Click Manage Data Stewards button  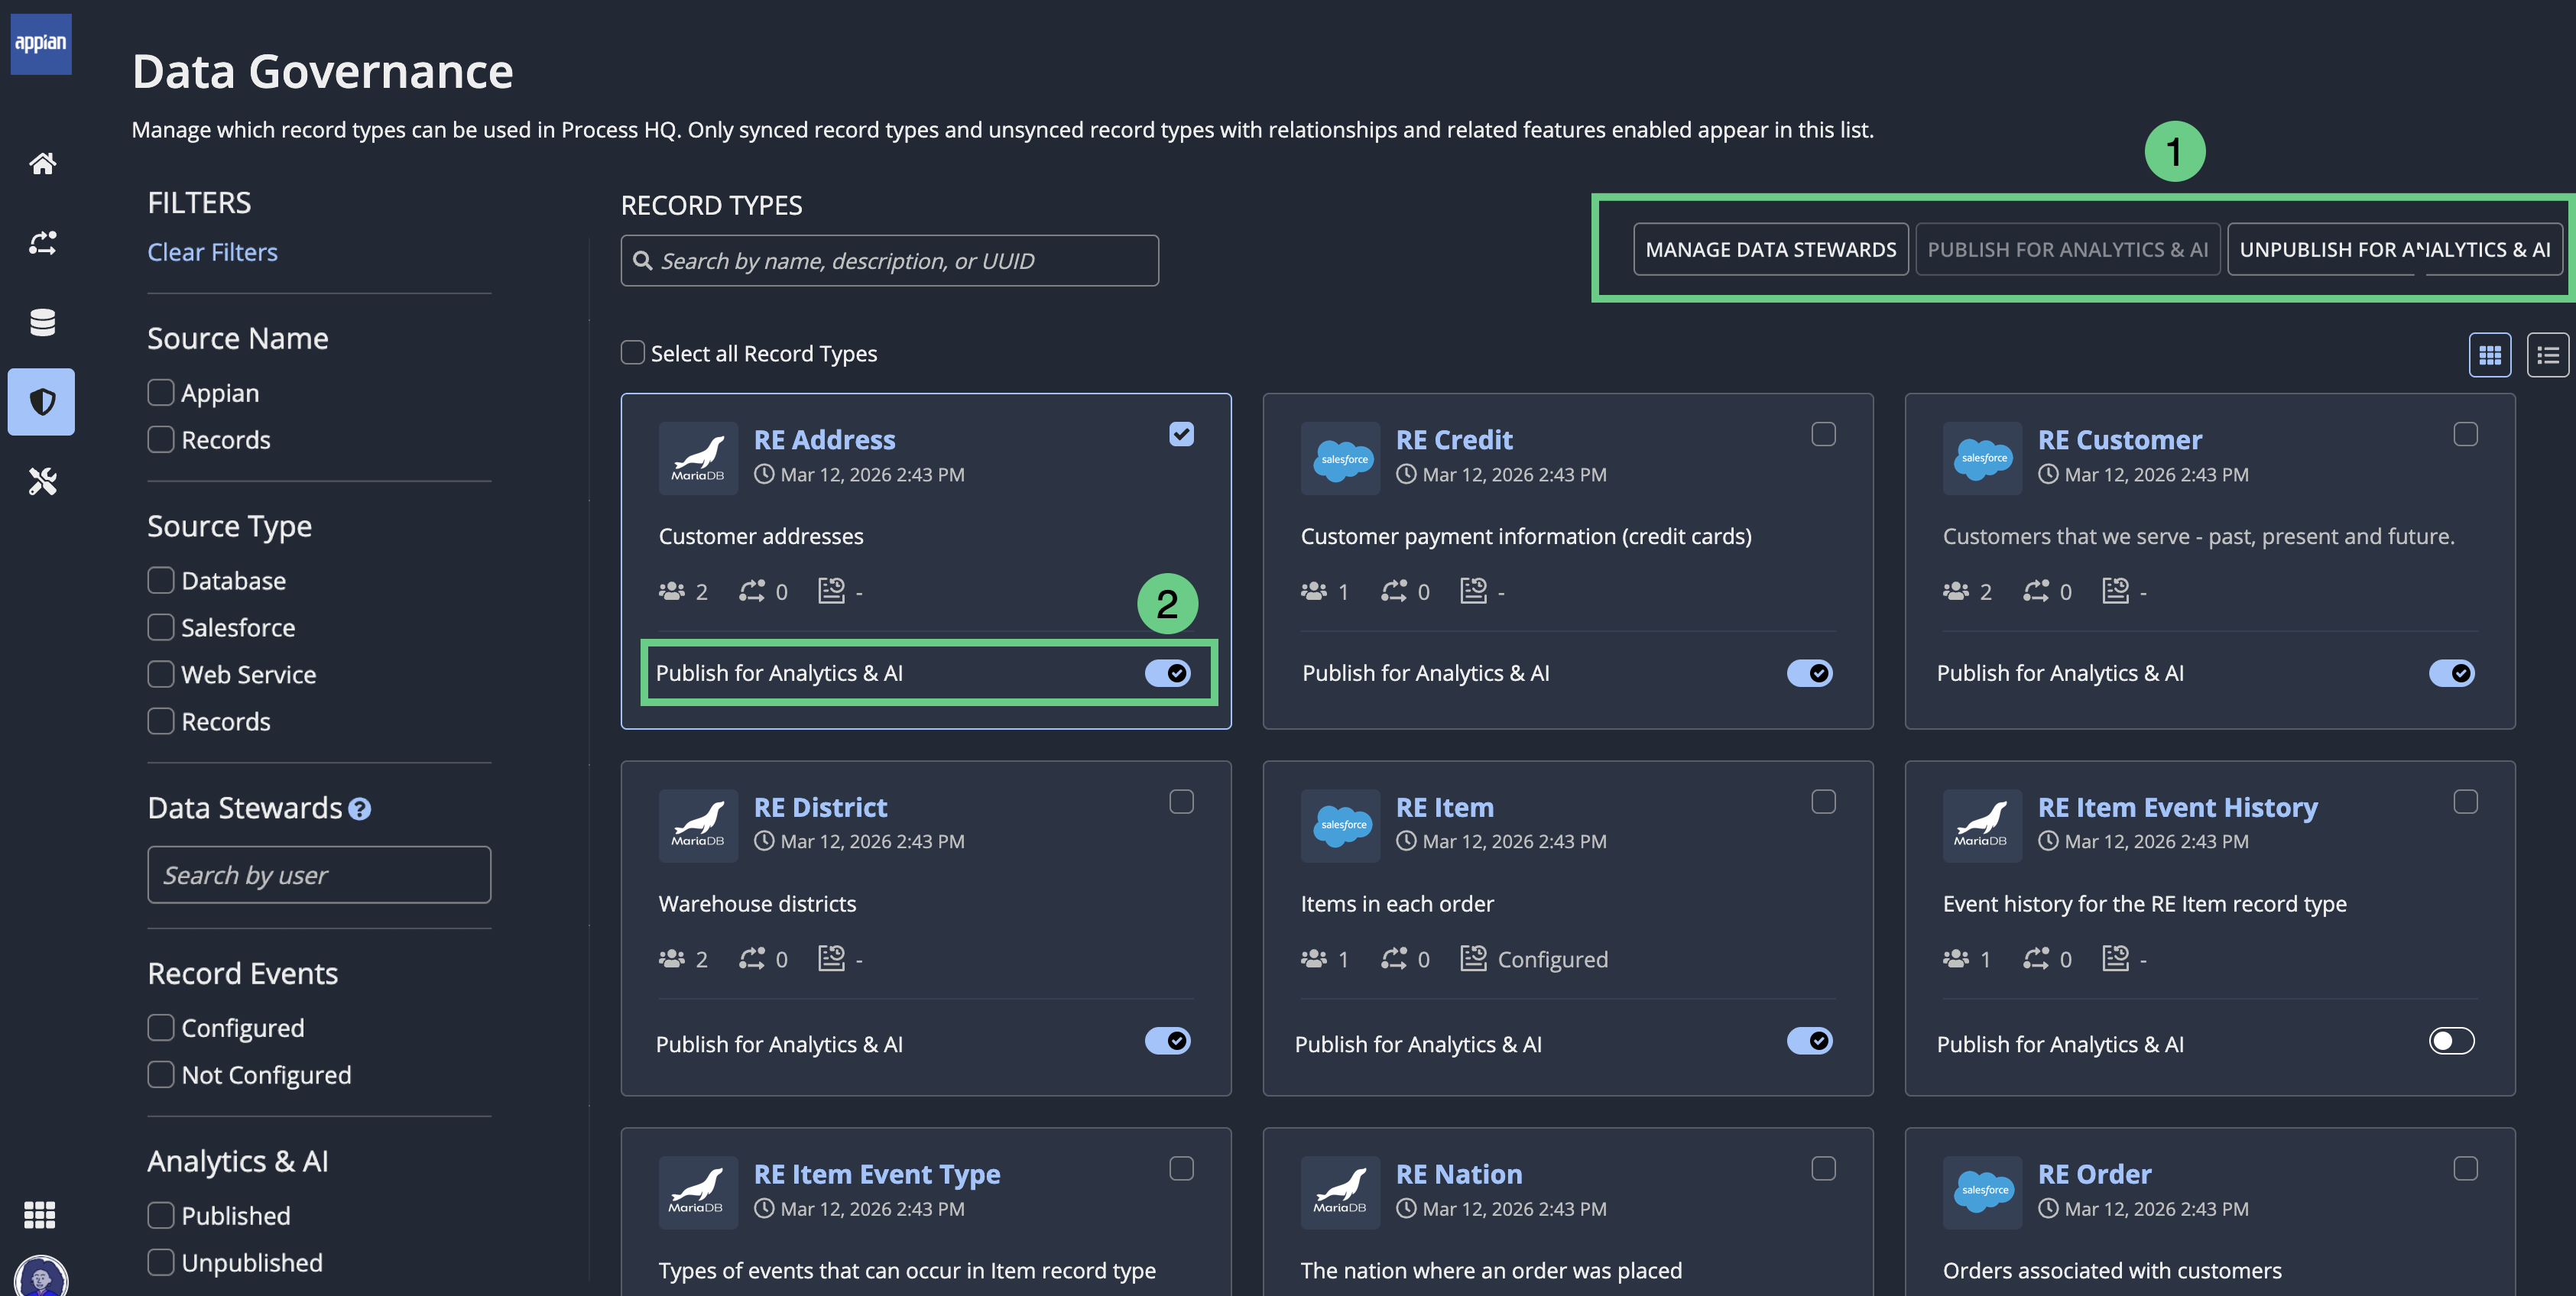click(1770, 249)
